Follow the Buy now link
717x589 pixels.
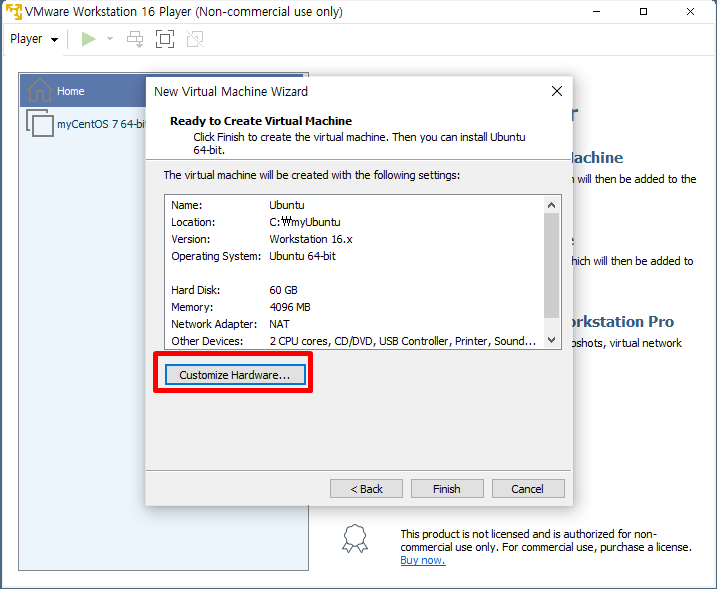423,560
